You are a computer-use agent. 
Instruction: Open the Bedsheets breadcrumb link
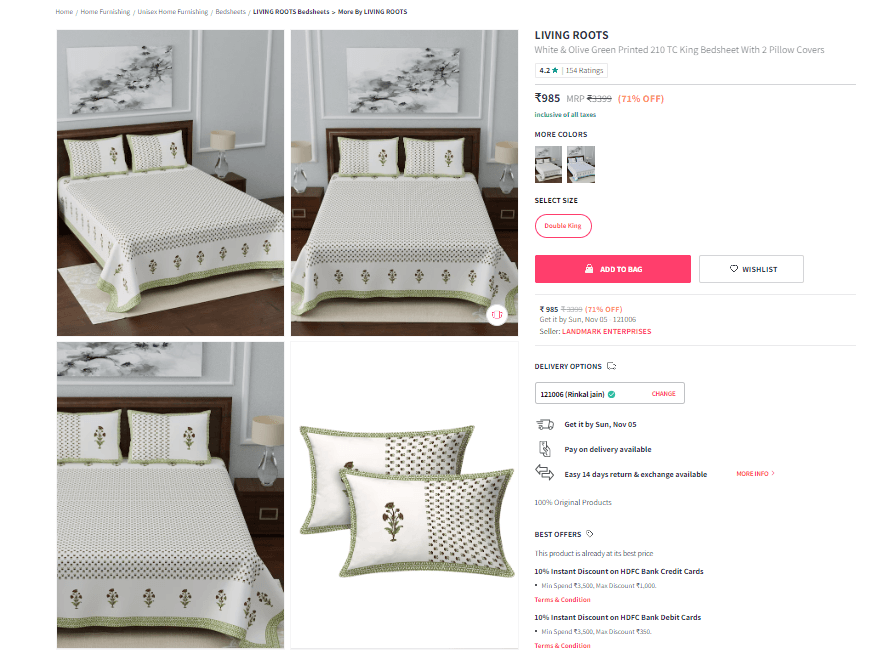(x=230, y=11)
